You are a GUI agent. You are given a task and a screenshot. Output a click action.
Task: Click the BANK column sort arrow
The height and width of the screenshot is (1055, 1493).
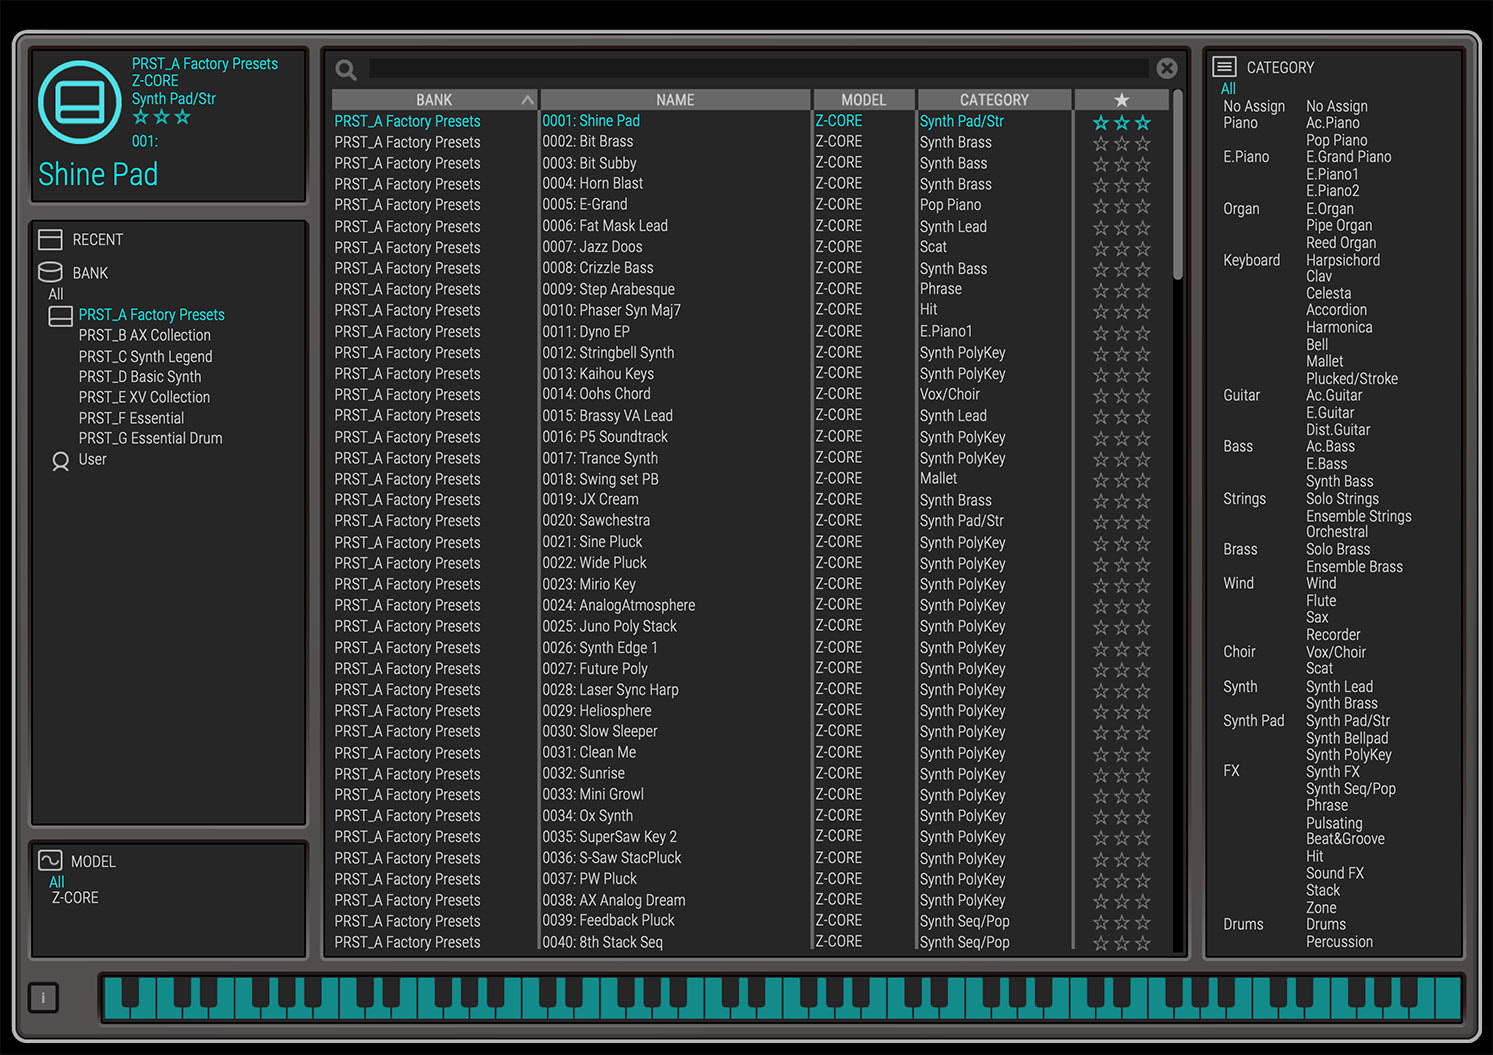529,99
